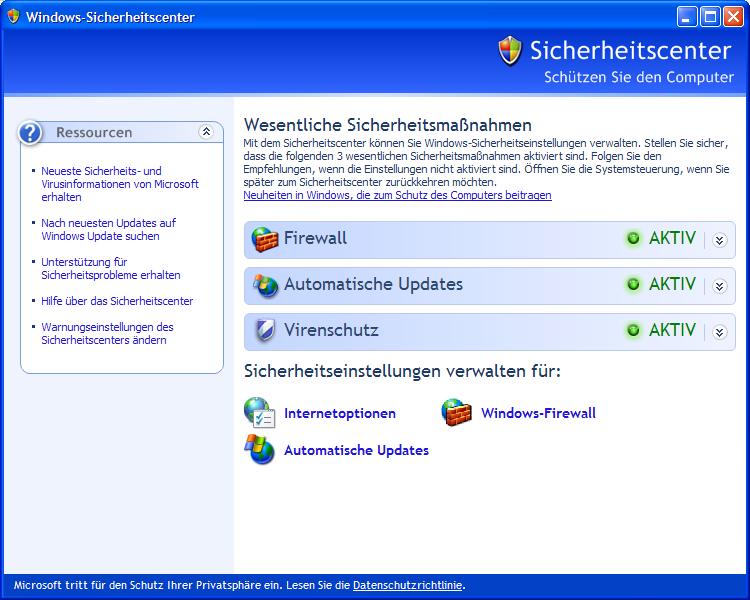This screenshot has width=750, height=600.
Task: Open Neueste Sicherheits- und Virusinformationen link
Action: [x=120, y=184]
